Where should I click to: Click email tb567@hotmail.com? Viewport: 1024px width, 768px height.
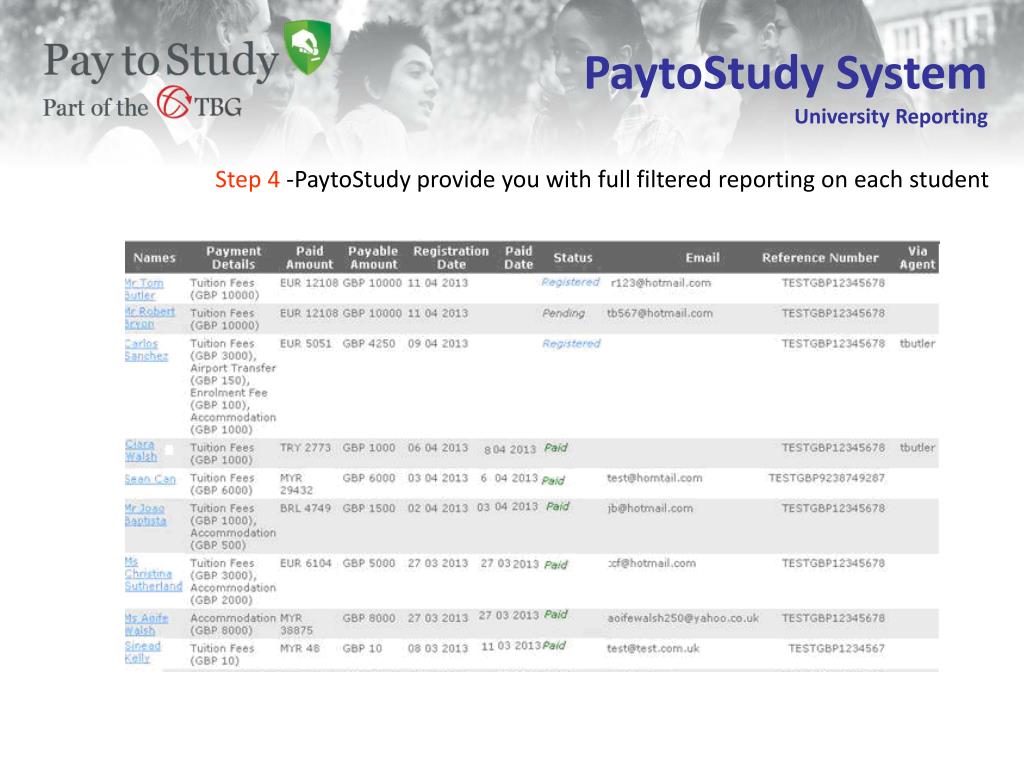click(x=660, y=313)
